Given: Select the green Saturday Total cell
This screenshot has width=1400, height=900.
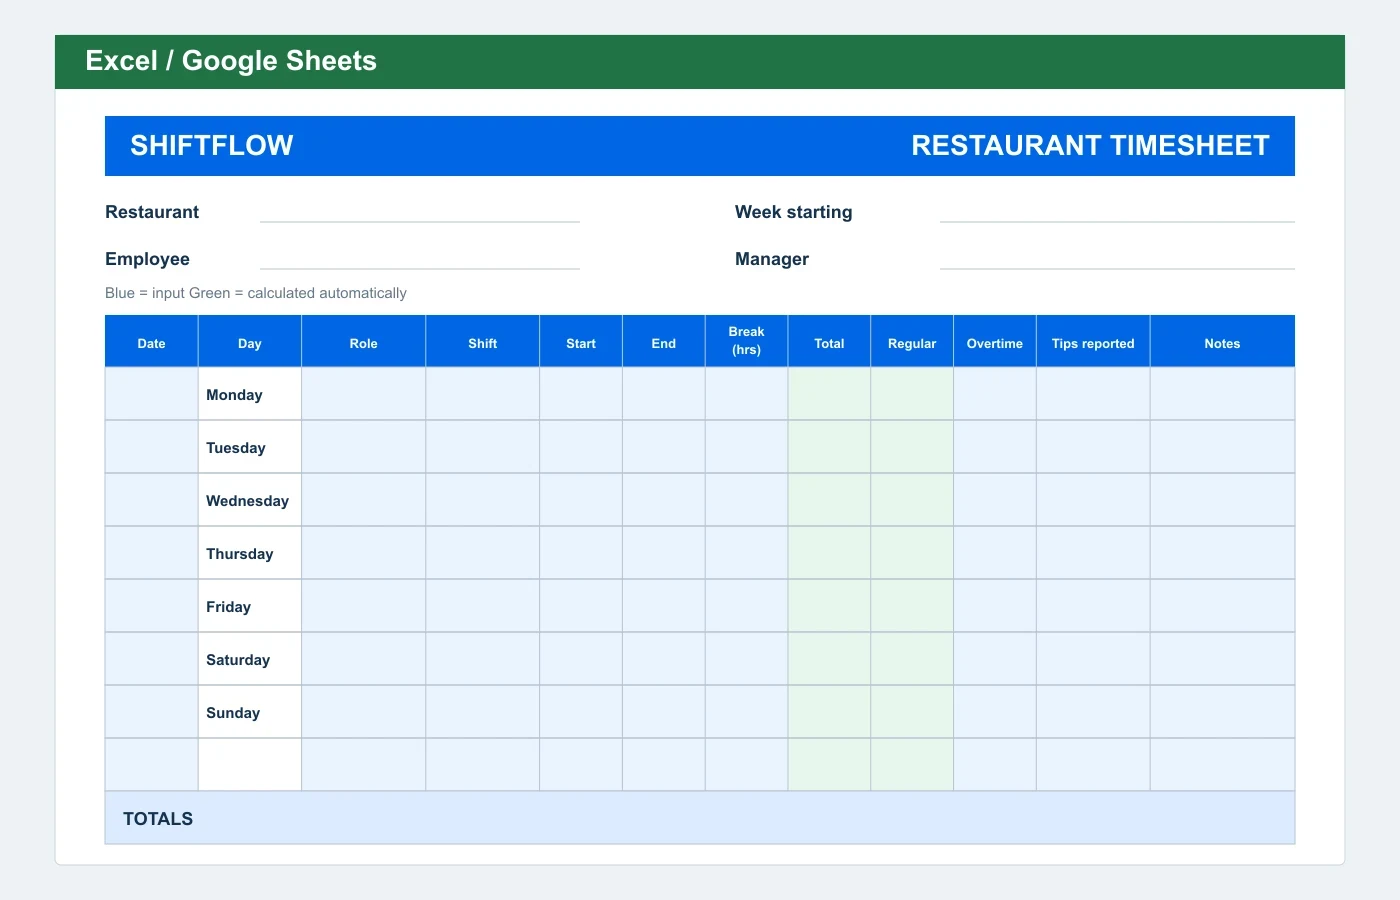Looking at the screenshot, I should 830,659.
